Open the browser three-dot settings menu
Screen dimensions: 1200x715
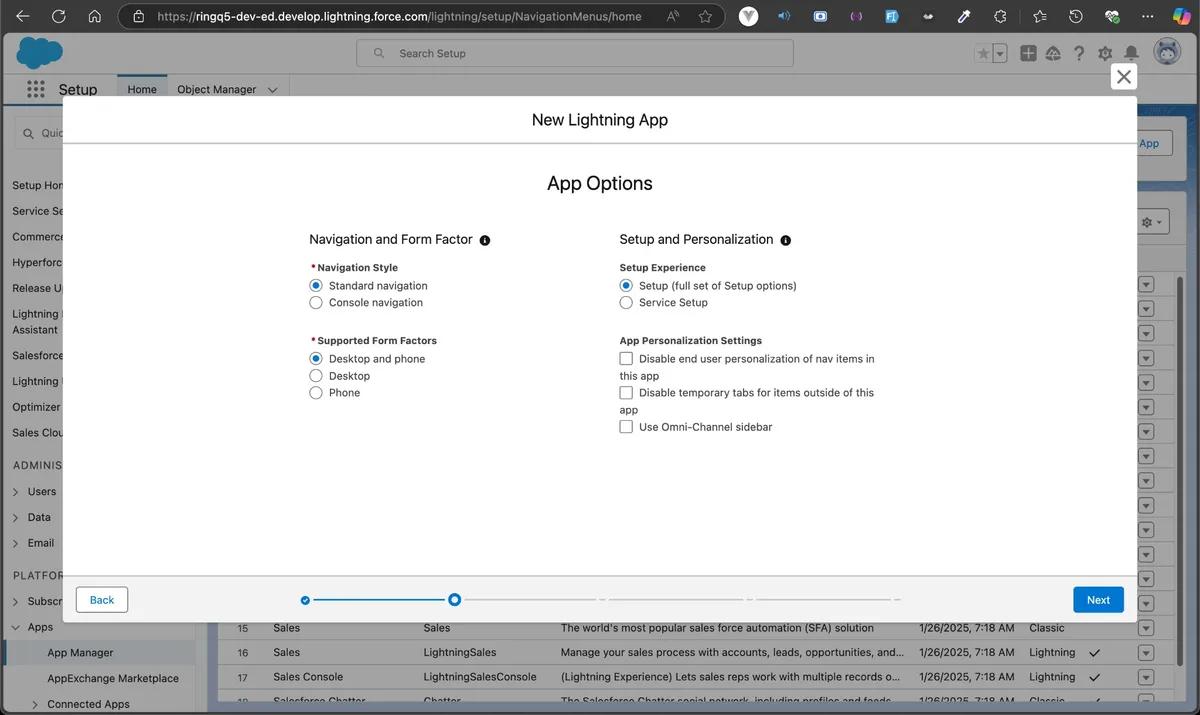(x=1147, y=16)
